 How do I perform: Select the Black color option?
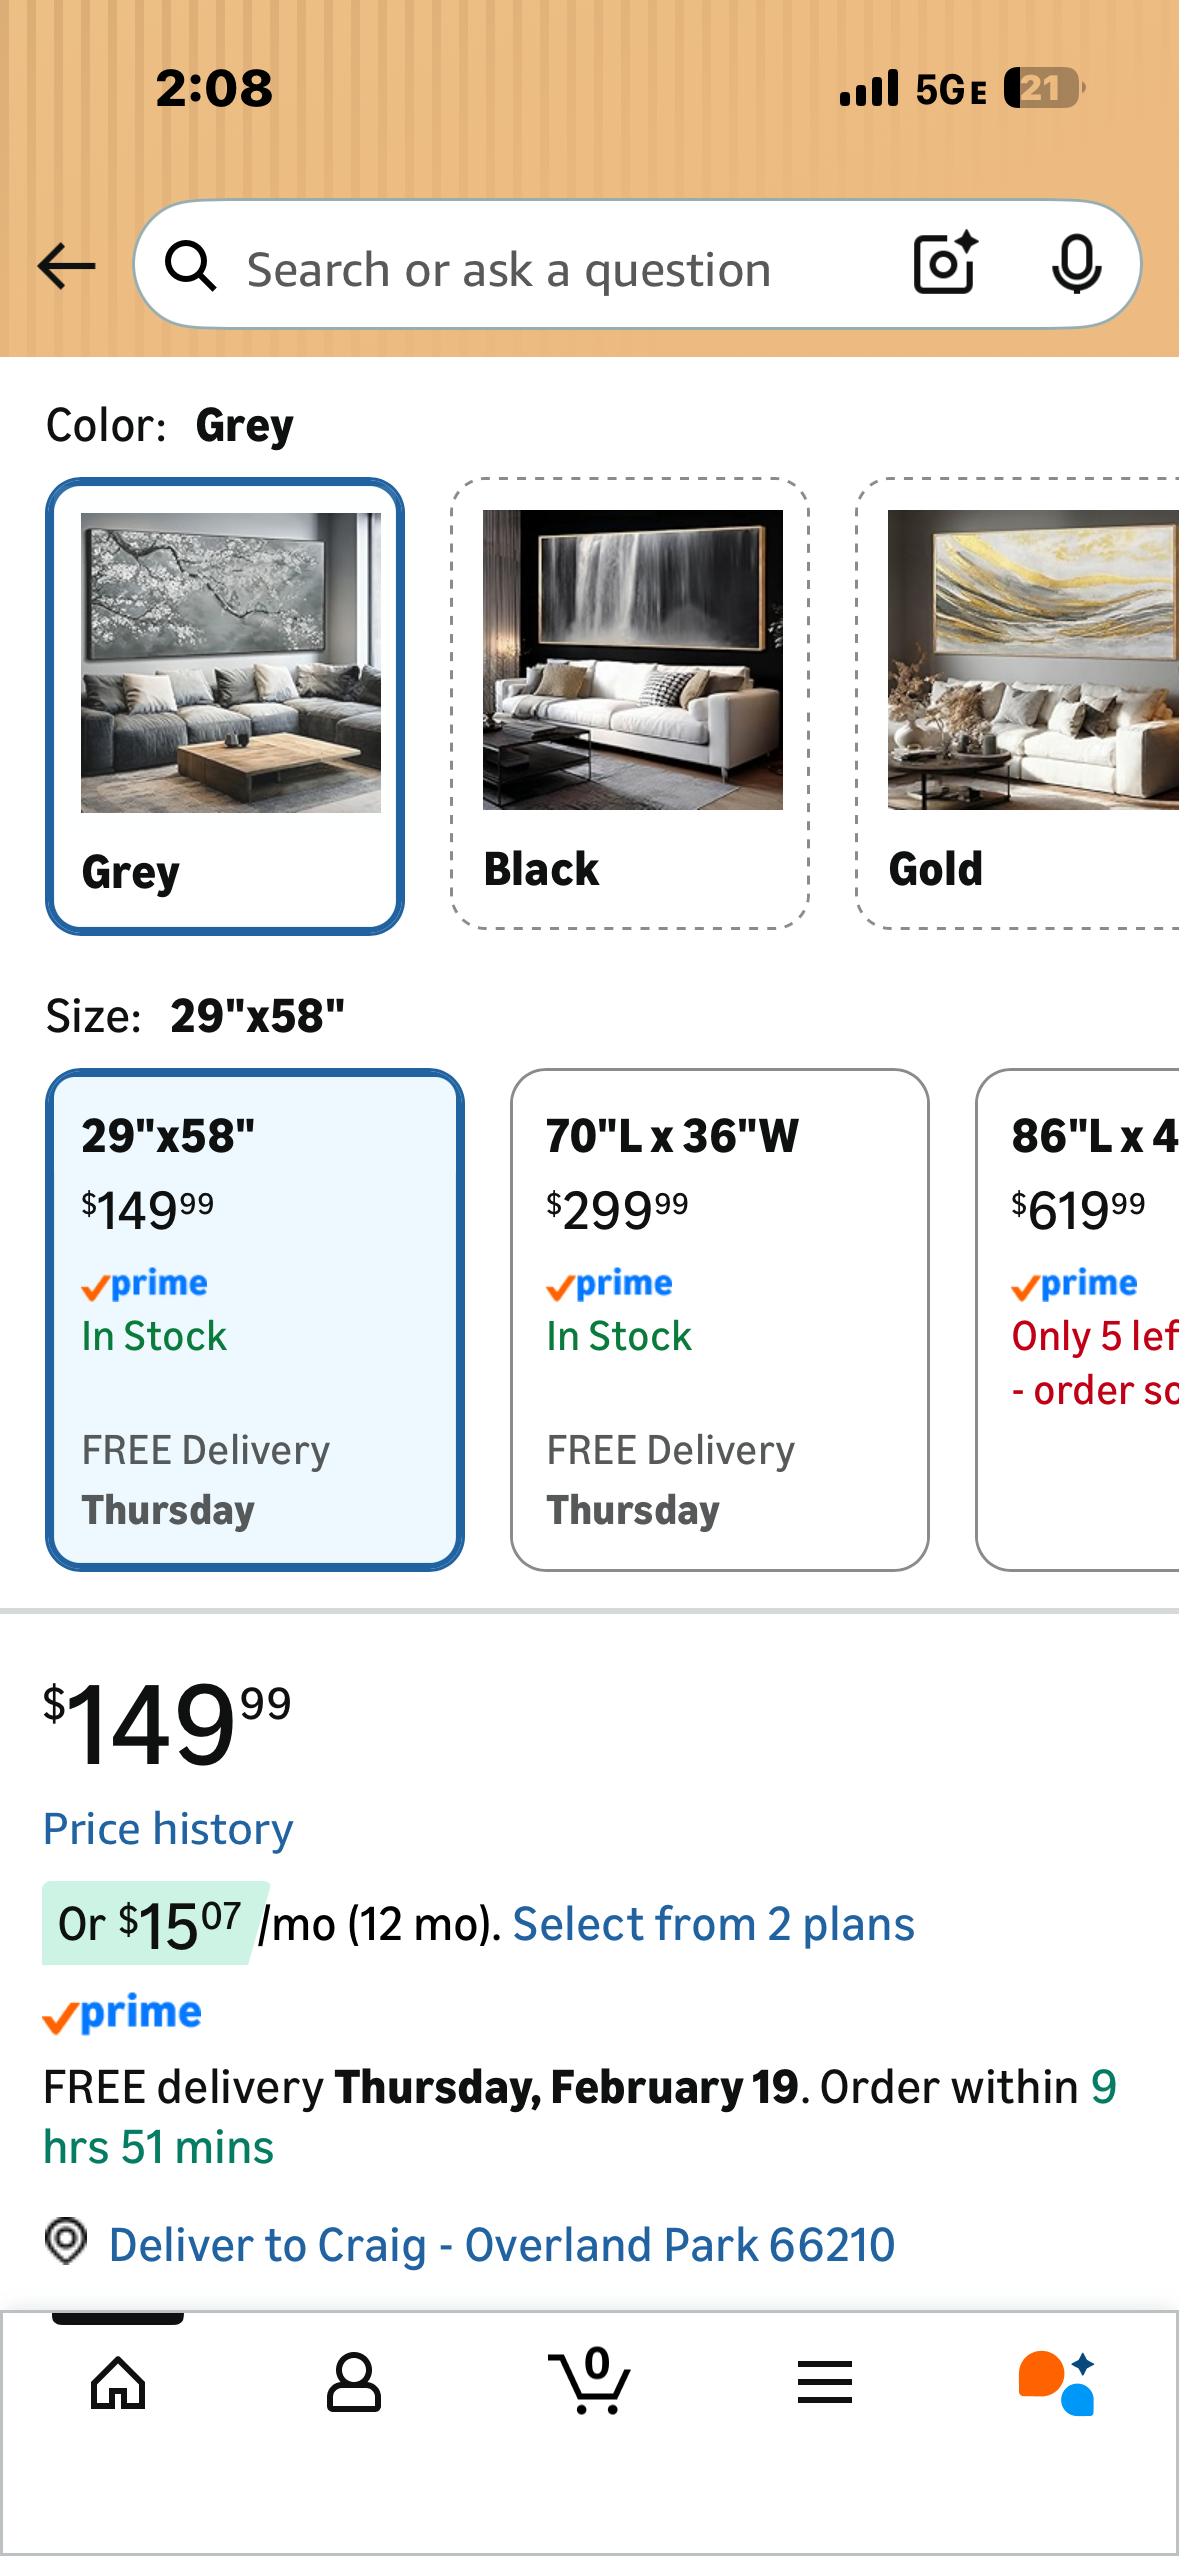coord(630,704)
